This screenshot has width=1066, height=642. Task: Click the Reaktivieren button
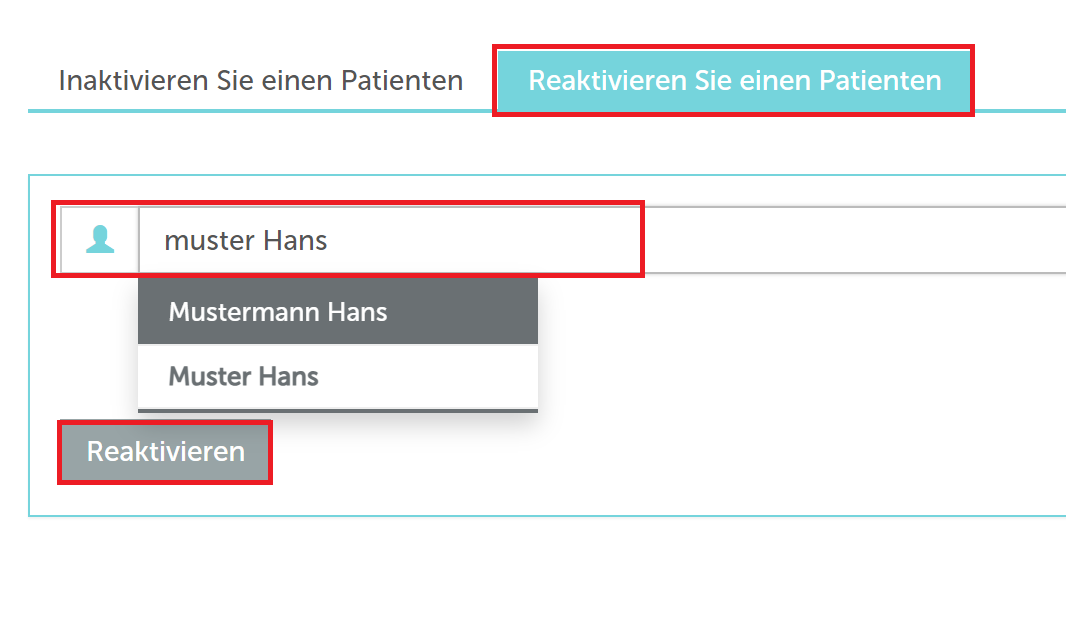(x=165, y=452)
